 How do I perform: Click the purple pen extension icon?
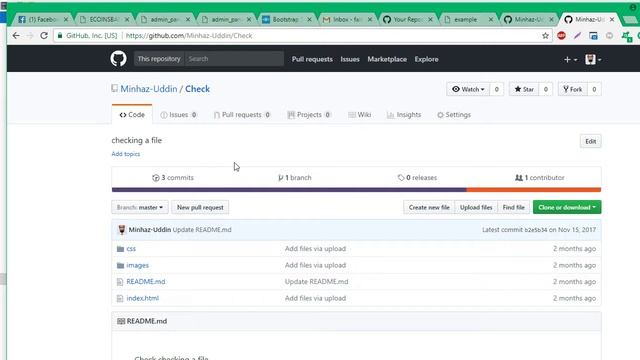(x=577, y=36)
